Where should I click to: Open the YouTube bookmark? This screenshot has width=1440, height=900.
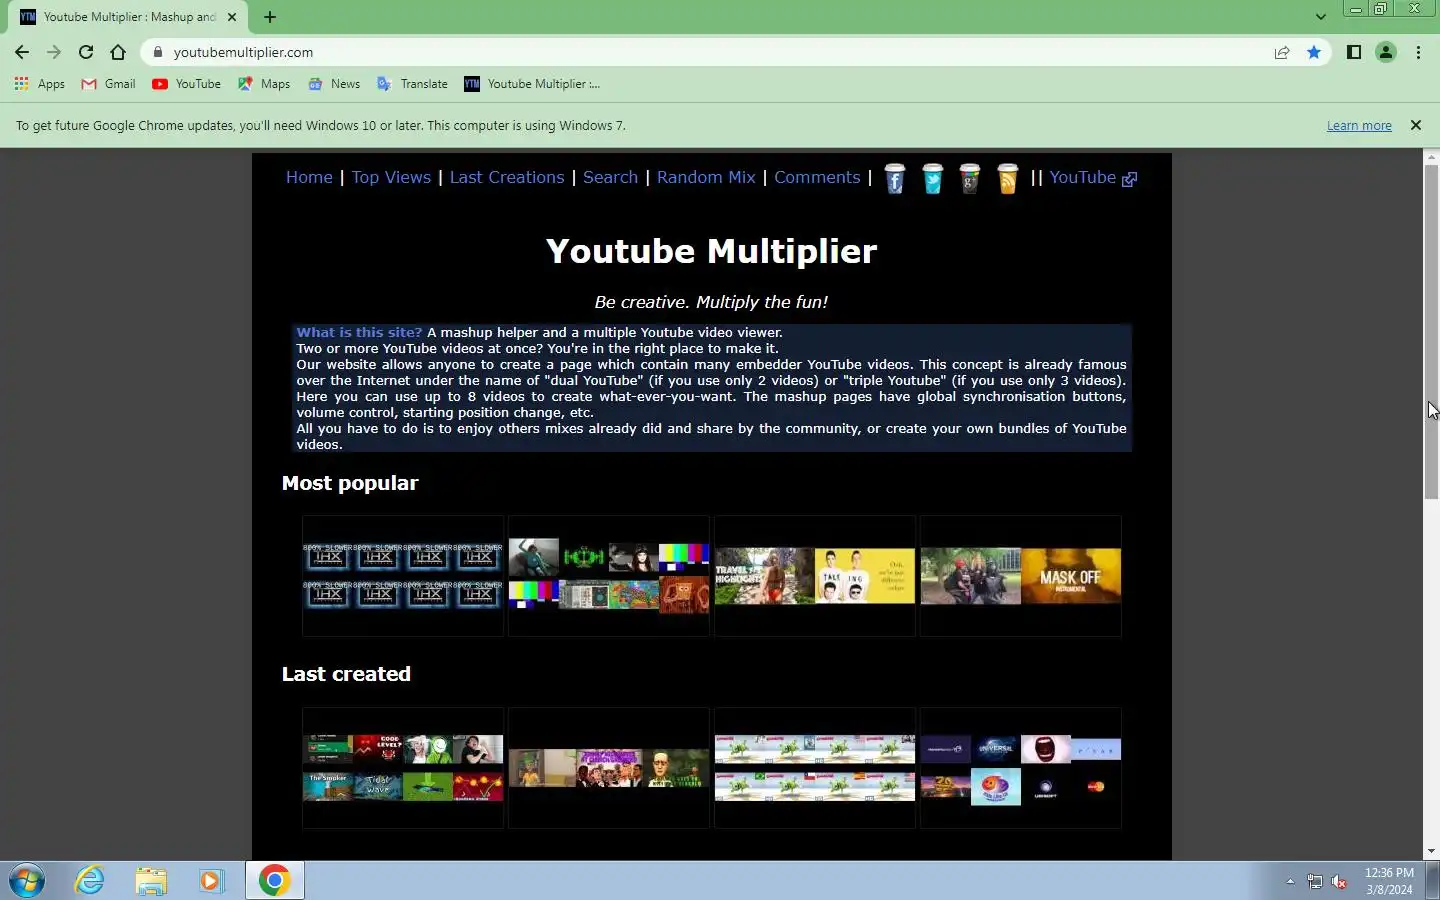[x=187, y=84]
